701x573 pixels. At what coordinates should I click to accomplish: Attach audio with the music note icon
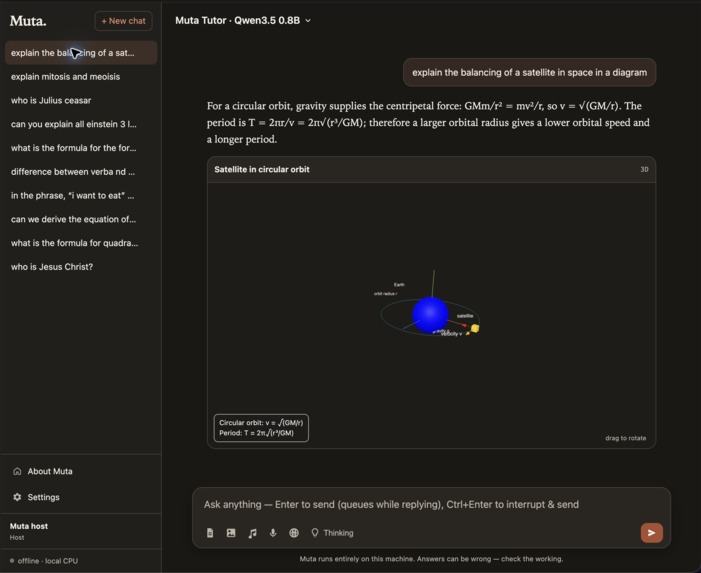pyautogui.click(x=252, y=533)
